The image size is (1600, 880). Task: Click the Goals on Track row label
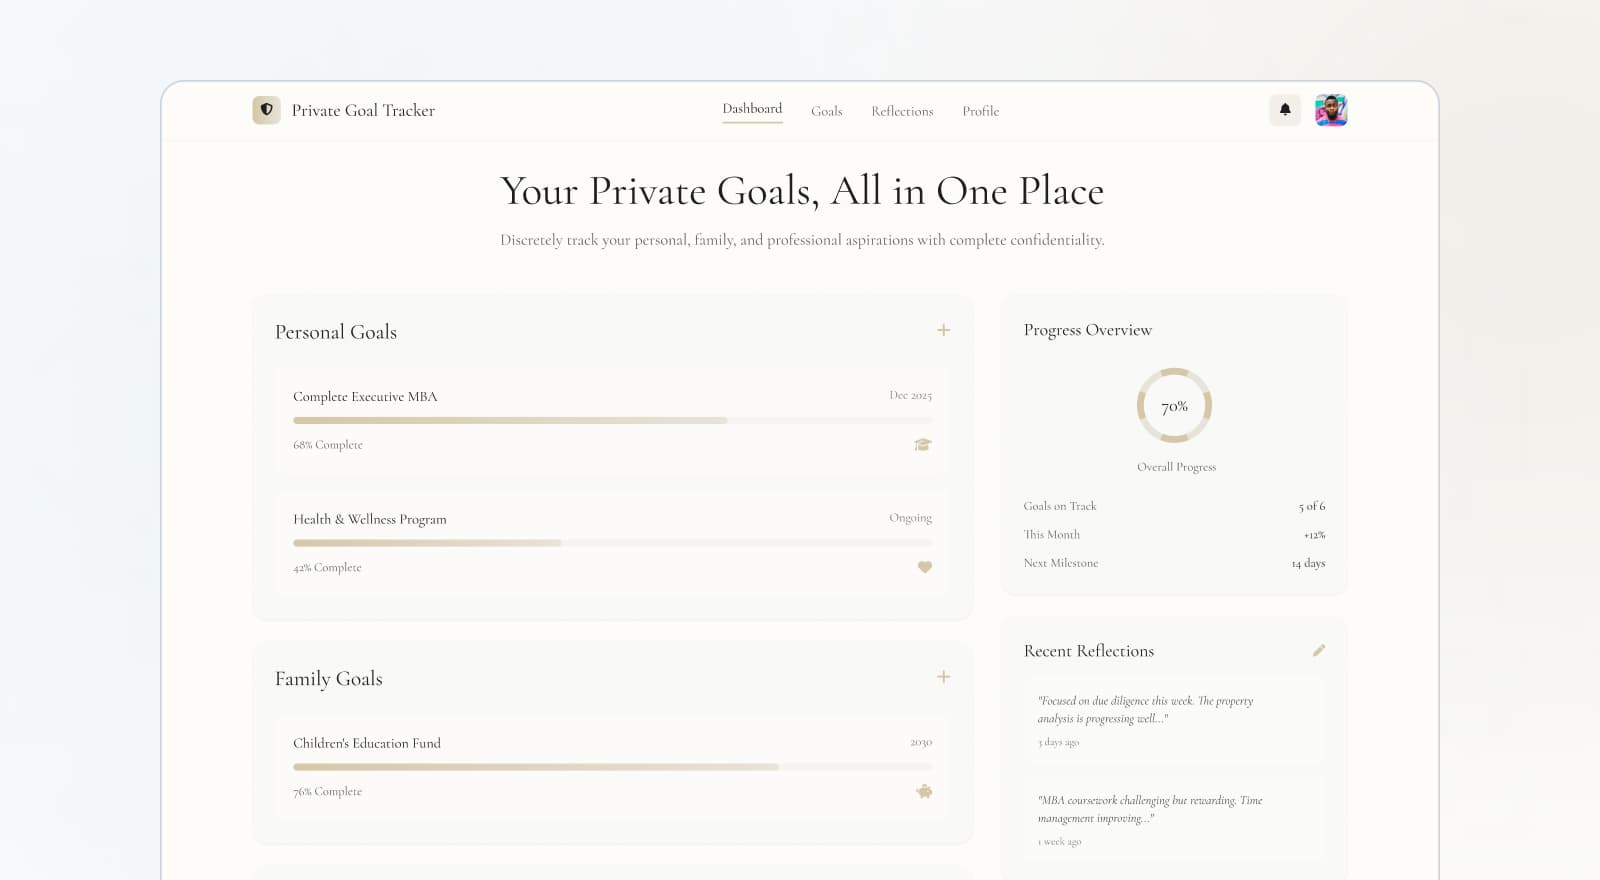pos(1060,506)
